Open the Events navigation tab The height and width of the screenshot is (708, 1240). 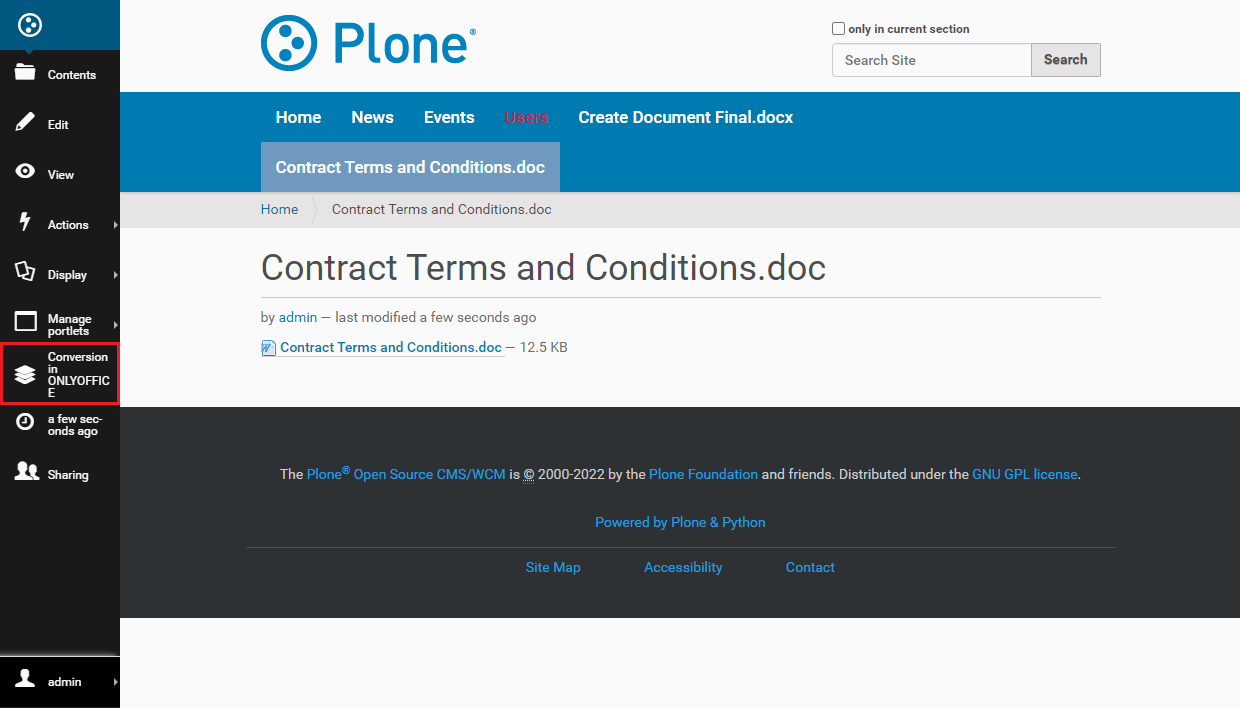[x=449, y=117]
